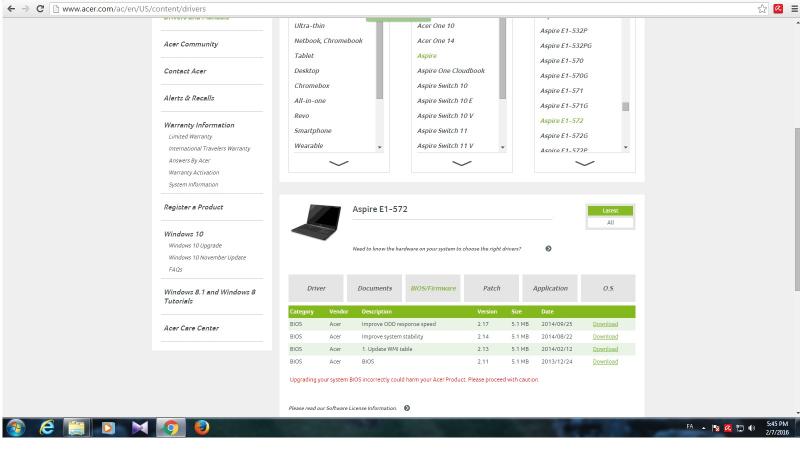
Task: Show hidden tray icons arrow
Action: 704,428
